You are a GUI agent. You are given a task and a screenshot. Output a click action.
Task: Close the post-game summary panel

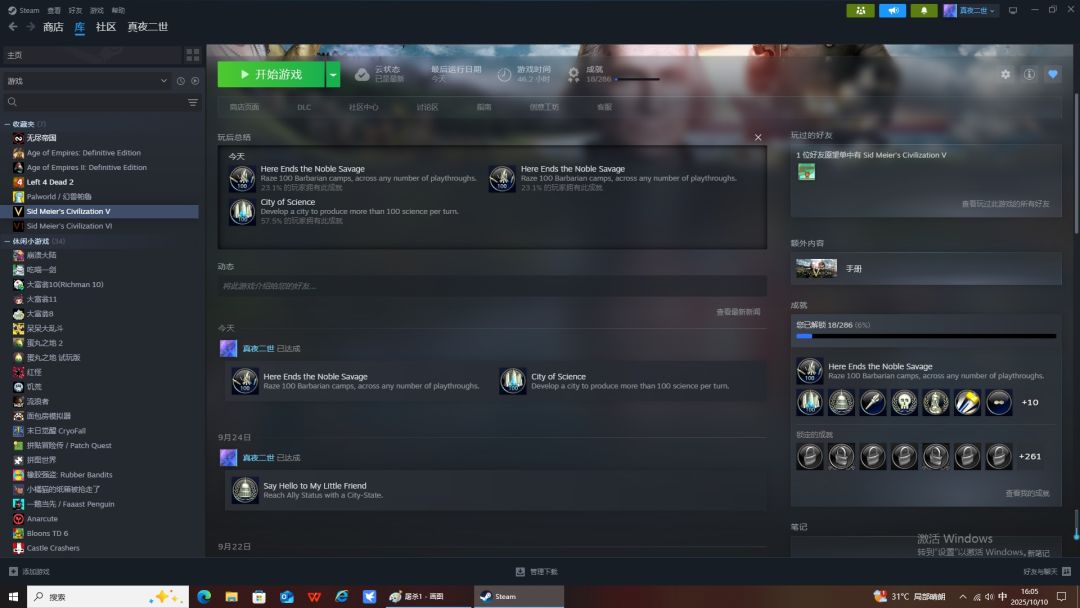coord(758,137)
